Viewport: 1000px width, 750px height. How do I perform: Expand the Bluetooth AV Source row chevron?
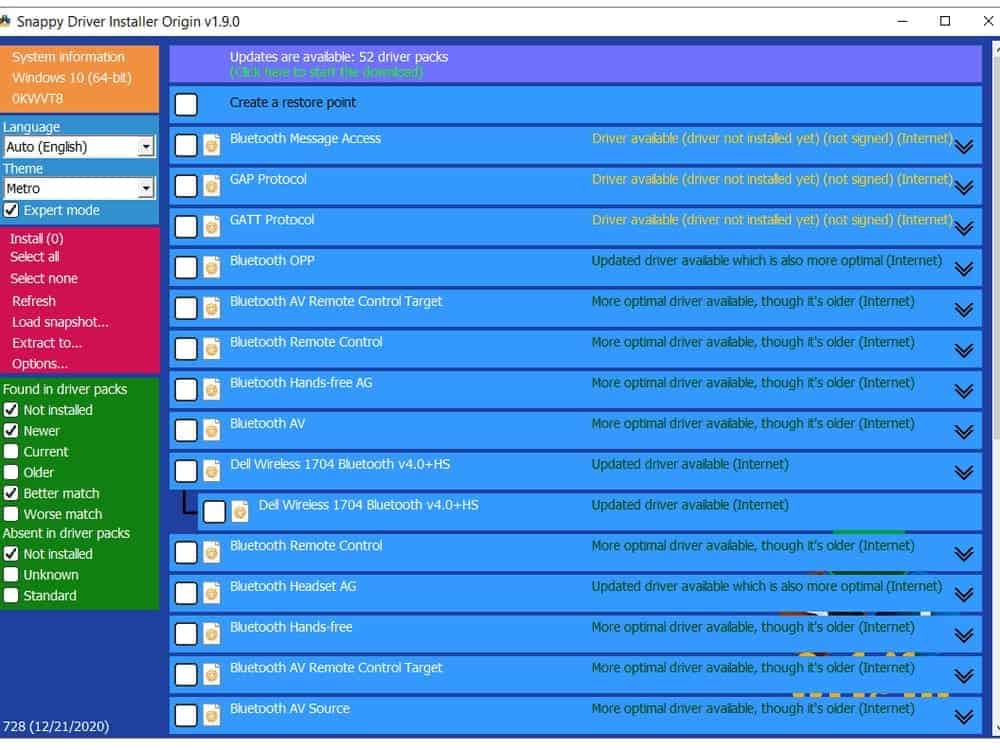point(964,717)
